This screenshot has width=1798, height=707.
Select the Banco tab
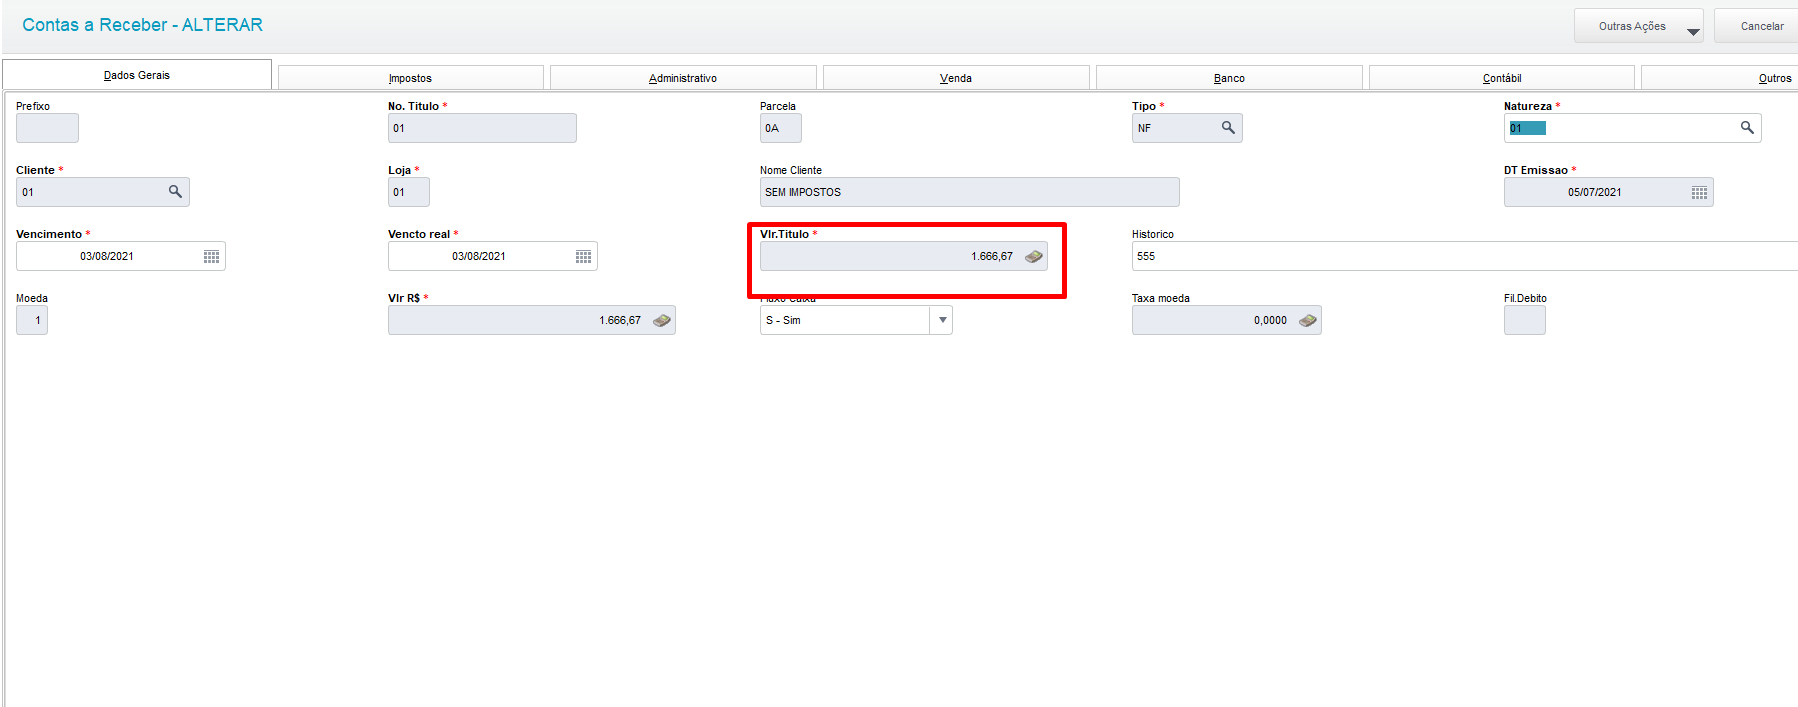point(1229,78)
